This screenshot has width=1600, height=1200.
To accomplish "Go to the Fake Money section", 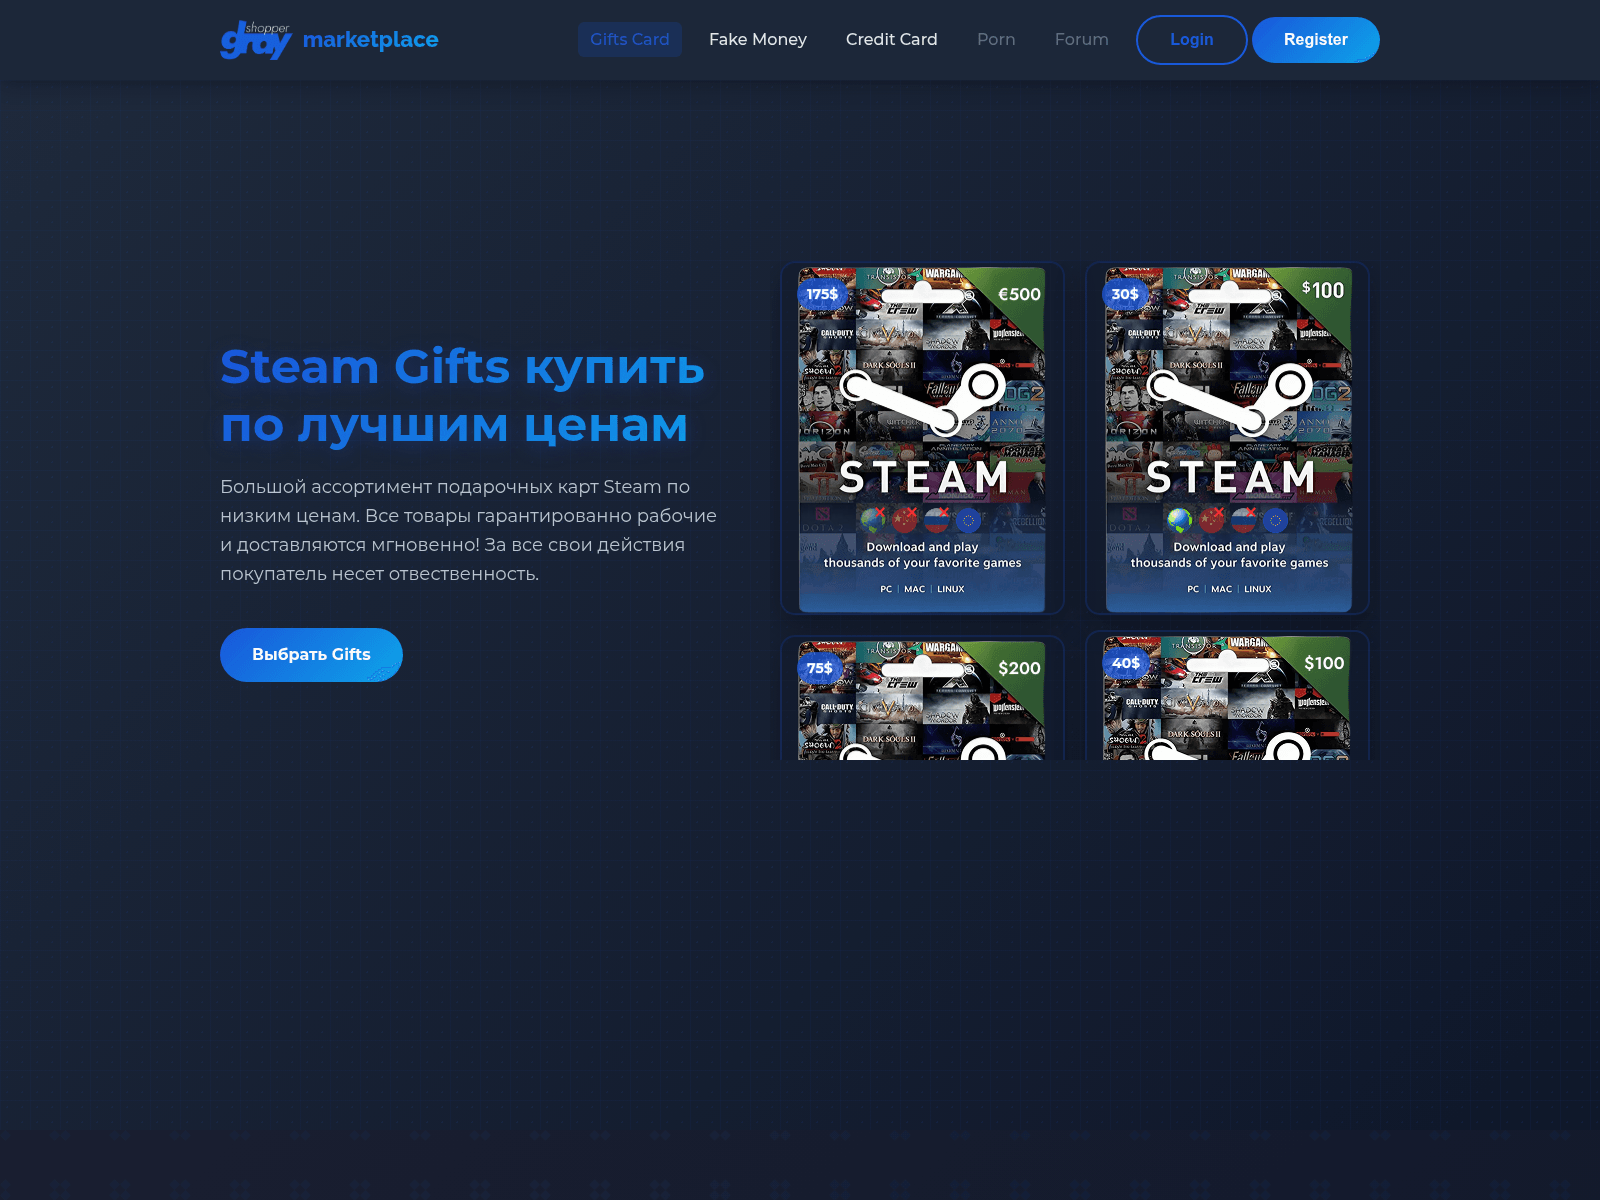I will click(x=758, y=39).
